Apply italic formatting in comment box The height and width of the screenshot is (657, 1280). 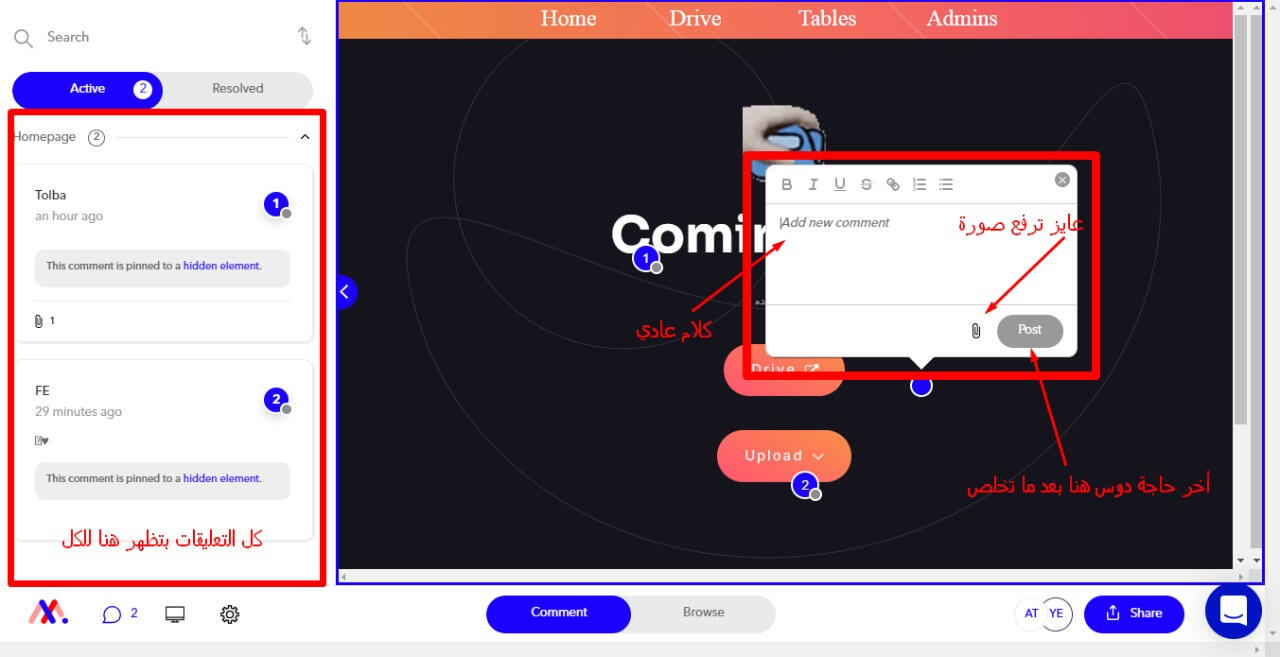[813, 184]
